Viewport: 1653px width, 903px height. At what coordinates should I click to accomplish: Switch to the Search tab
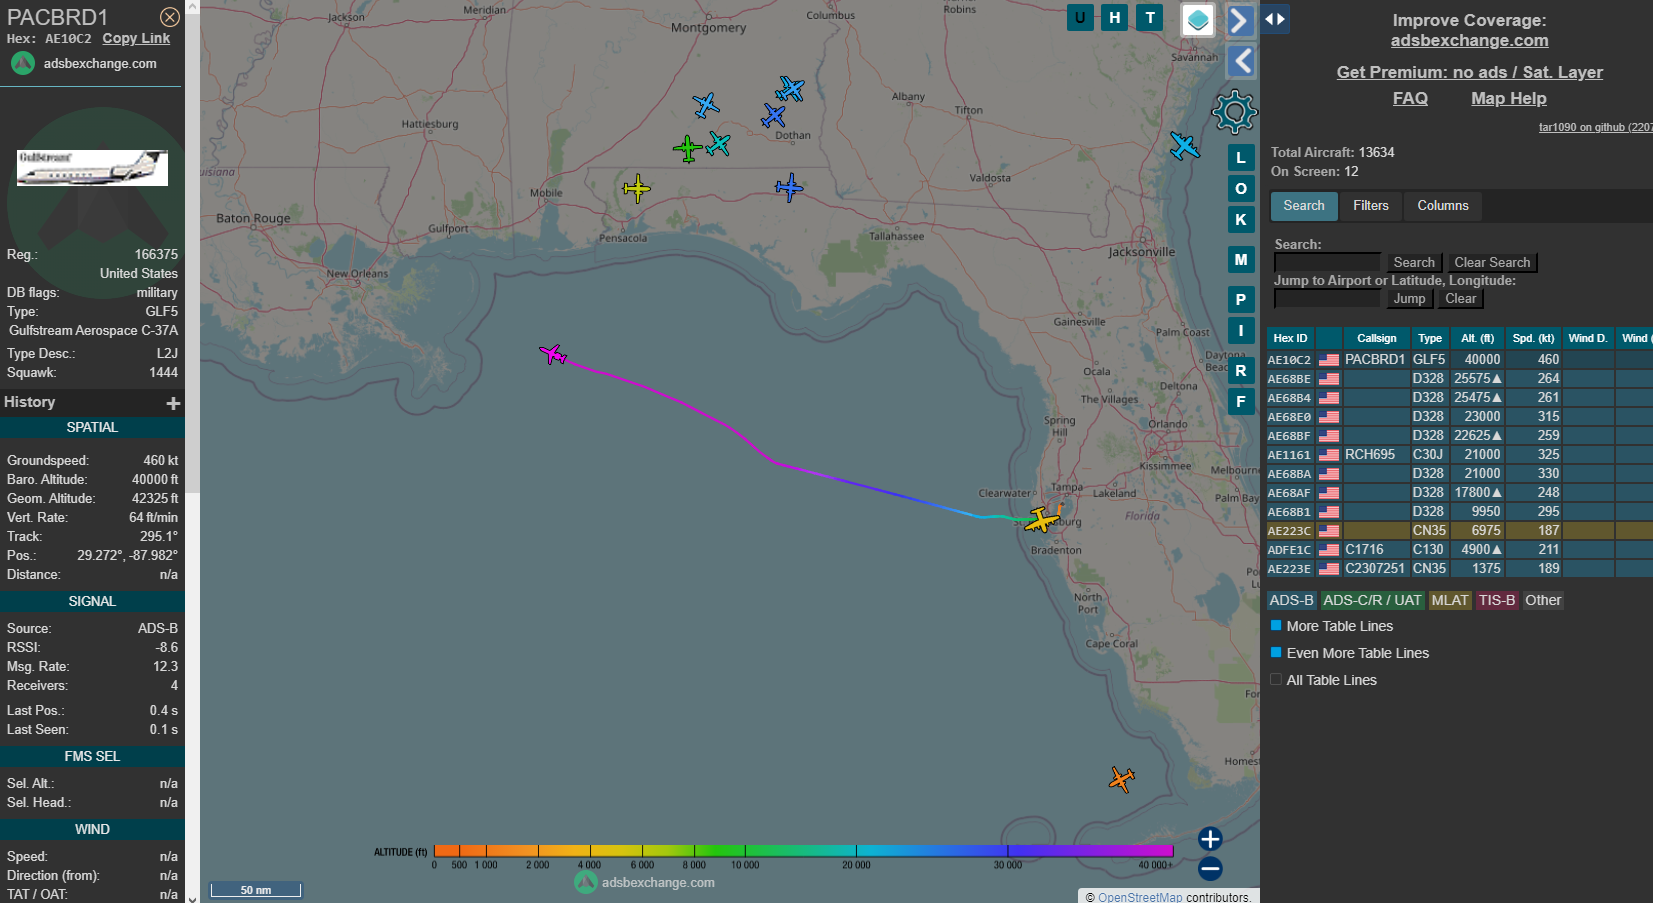[x=1304, y=206]
